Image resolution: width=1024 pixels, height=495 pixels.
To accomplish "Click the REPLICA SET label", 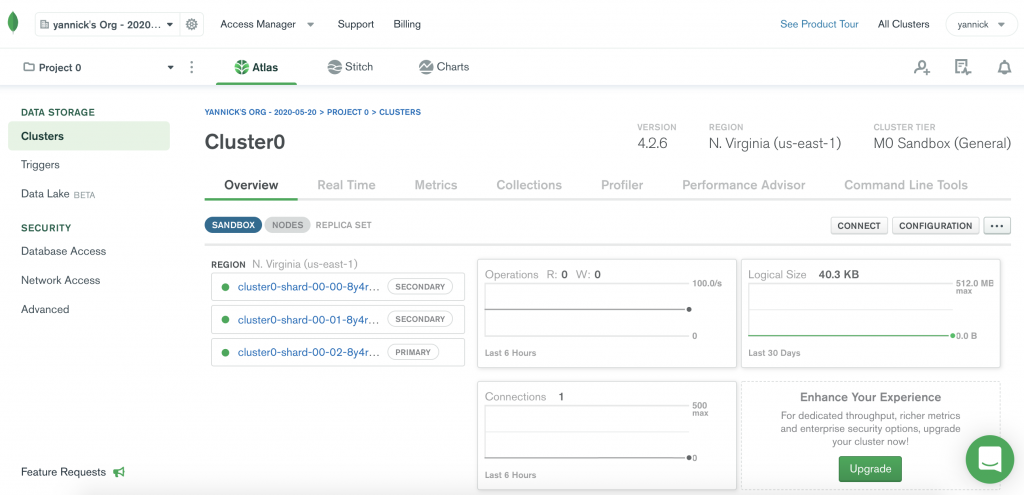I will 344,225.
